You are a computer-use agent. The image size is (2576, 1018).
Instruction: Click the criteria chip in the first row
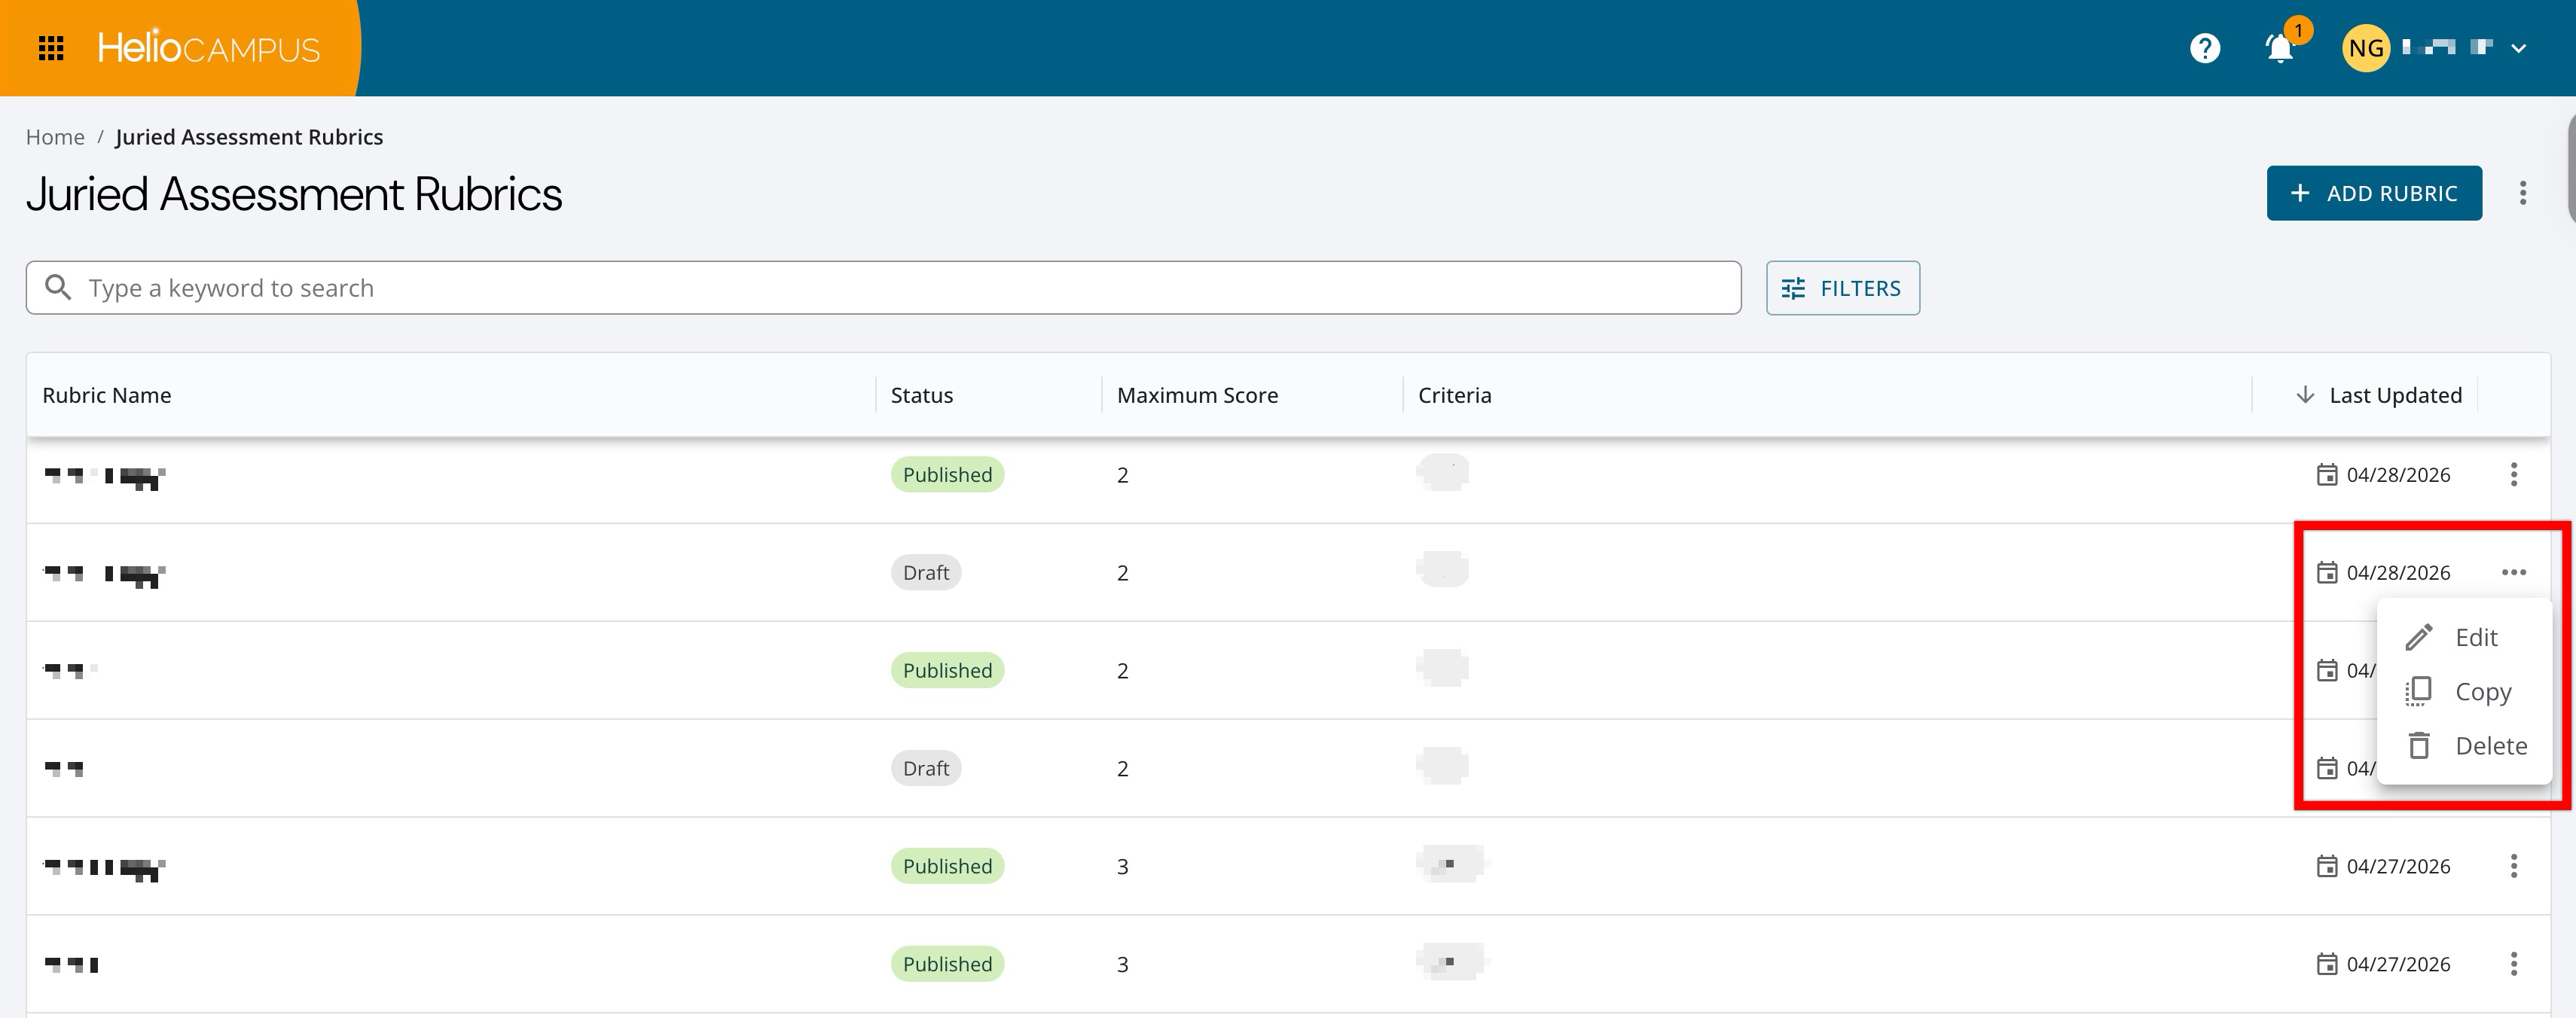[1443, 472]
